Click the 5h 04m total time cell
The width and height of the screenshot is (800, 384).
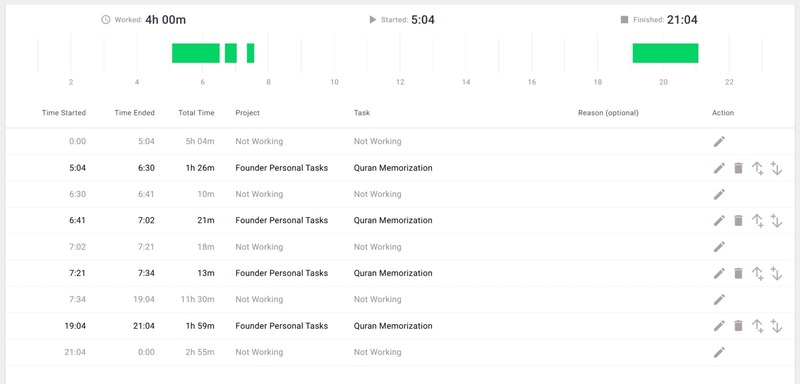200,141
